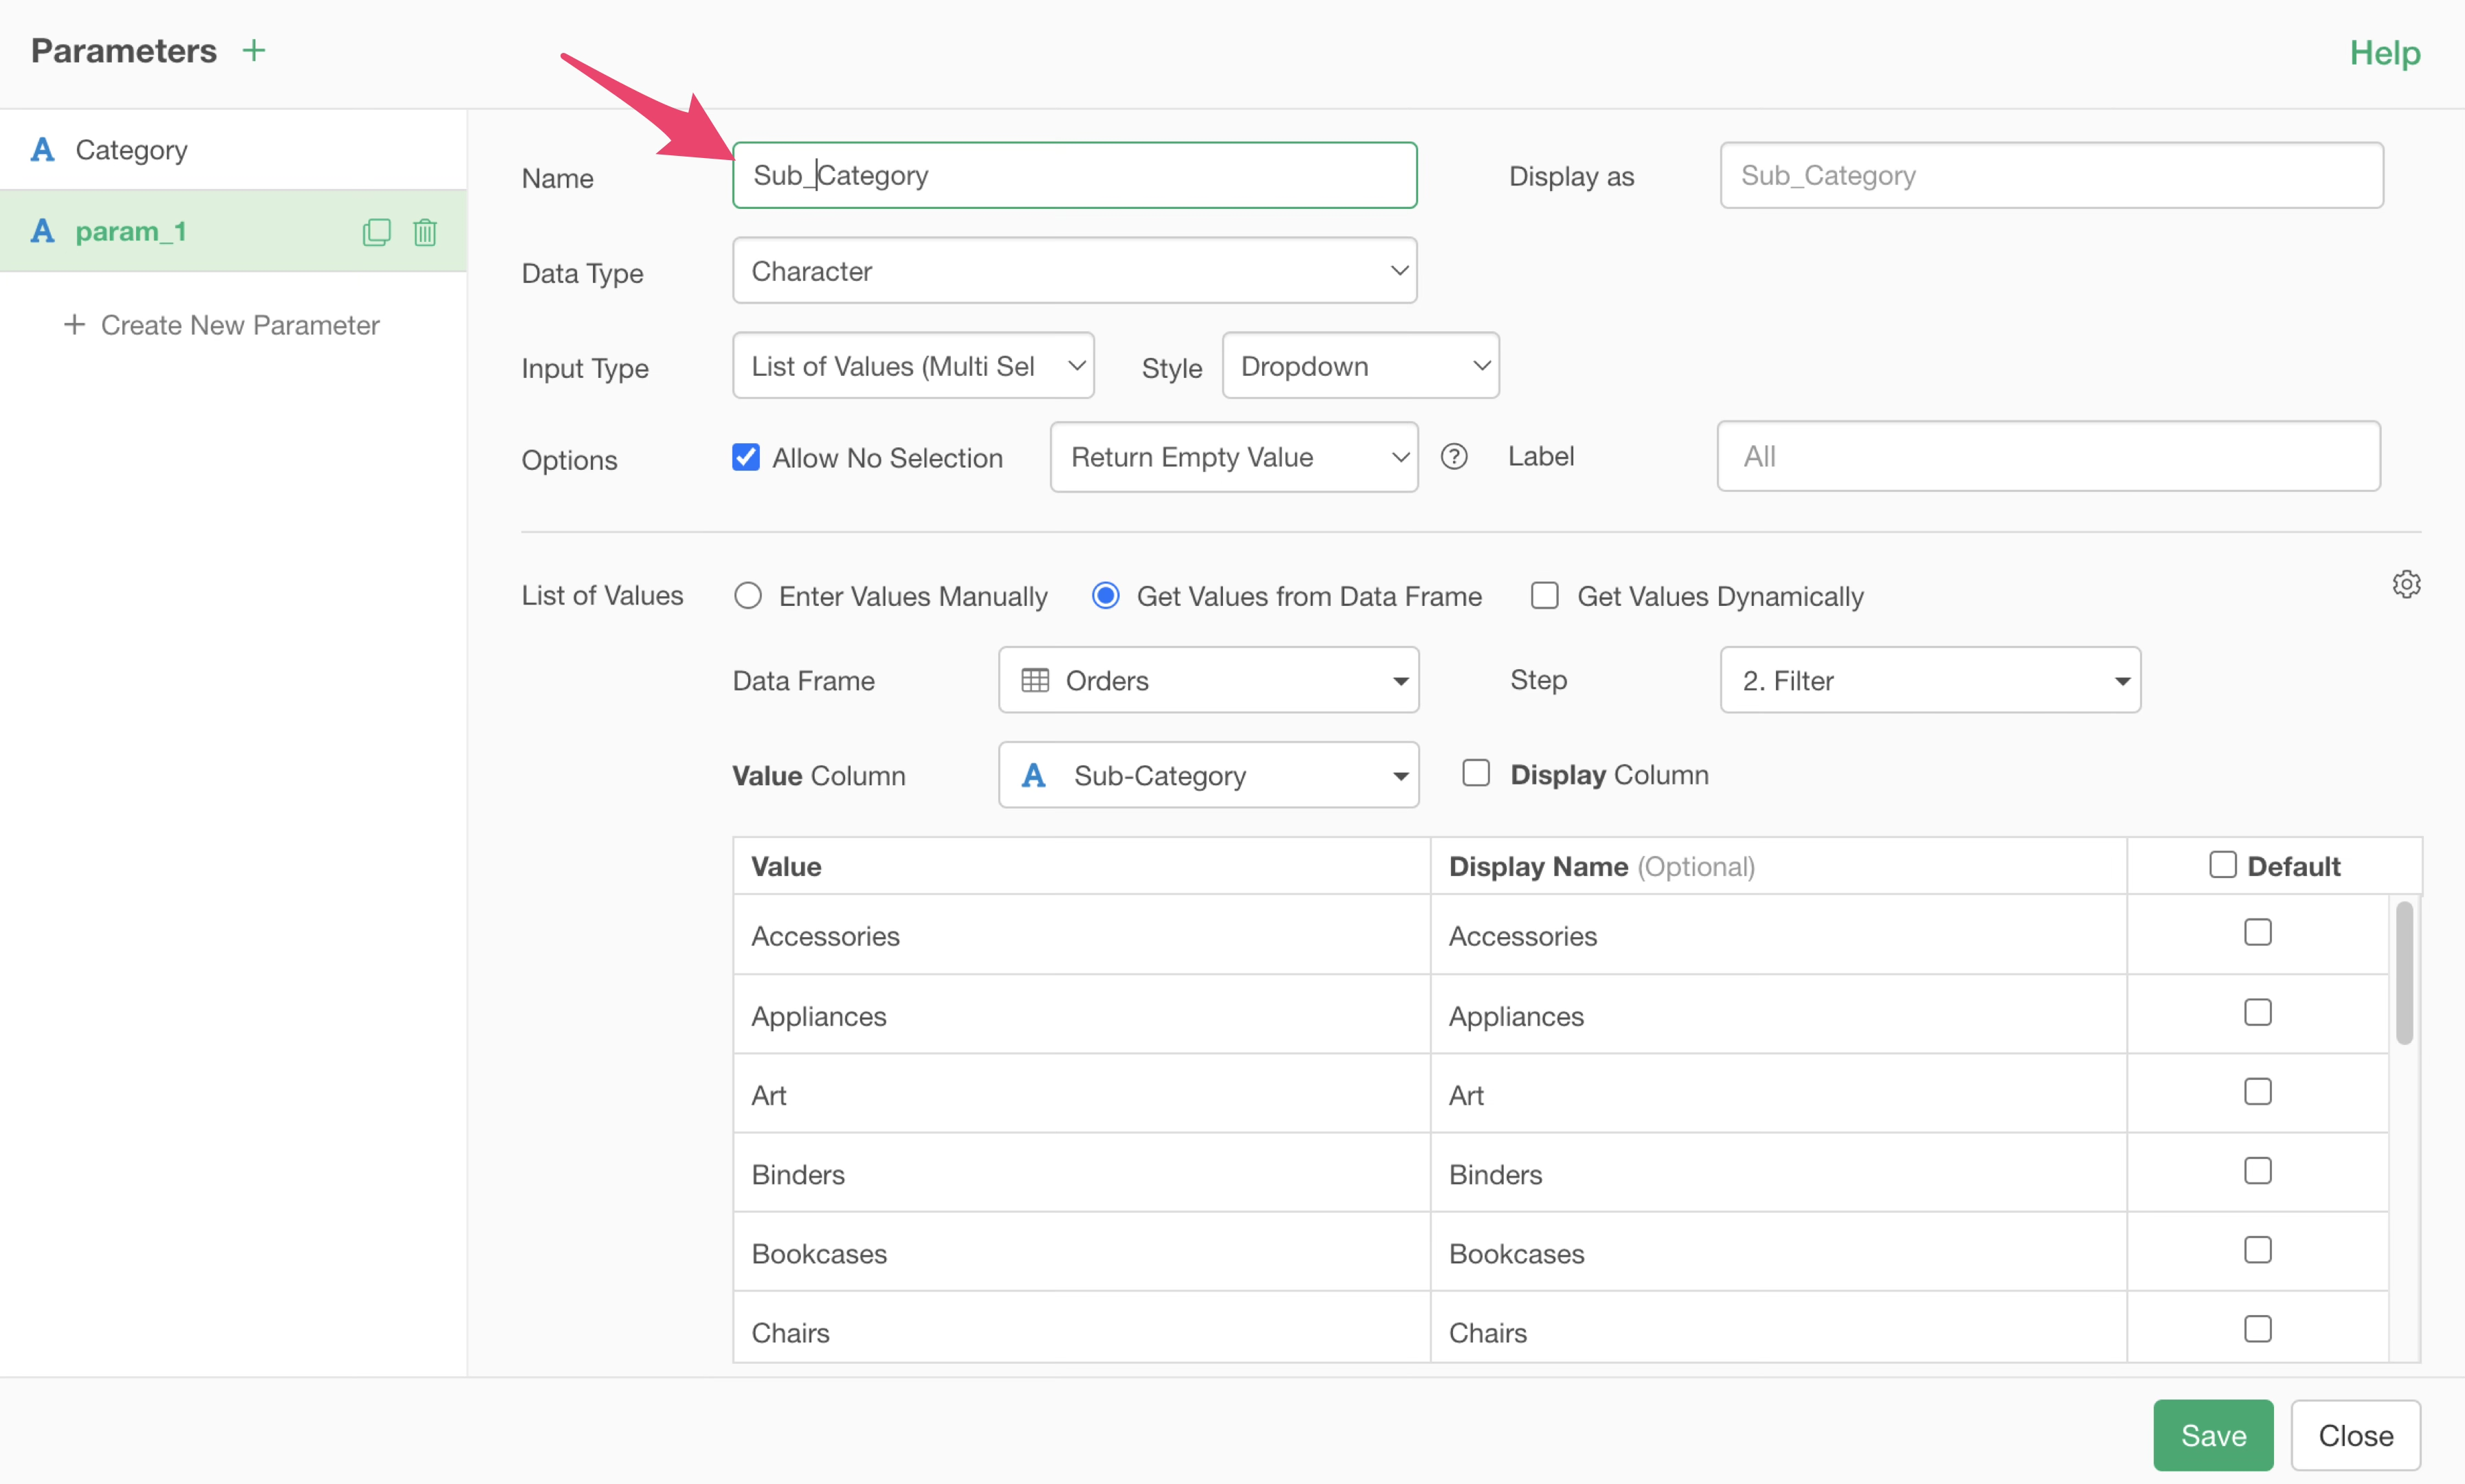
Task: Set Art as default value
Action: point(2257,1092)
